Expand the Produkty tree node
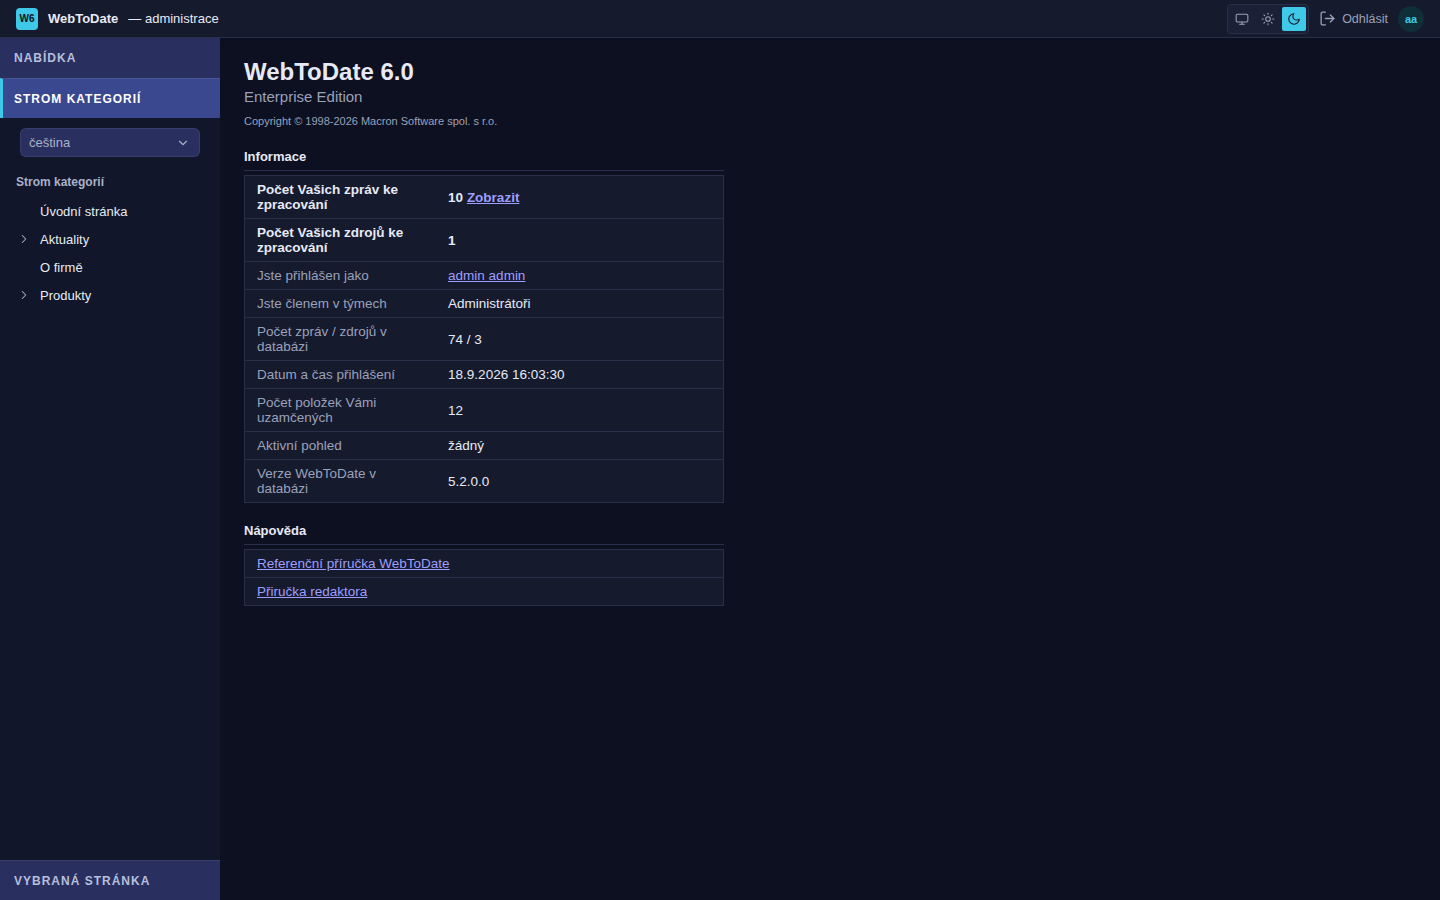 24,295
